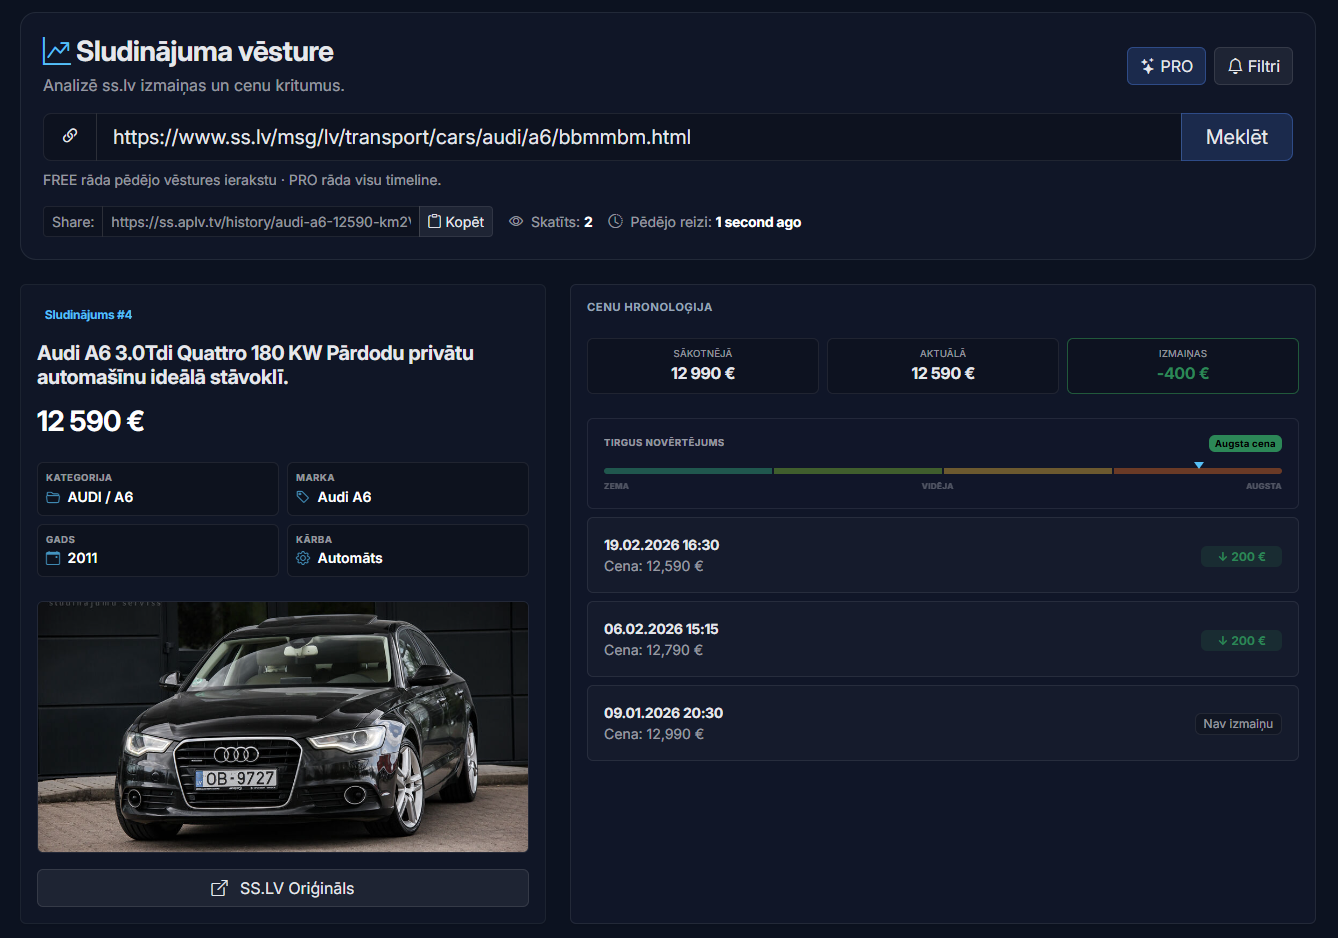1338x938 pixels.
Task: Click into the ss.lv URL input field
Action: click(x=638, y=137)
